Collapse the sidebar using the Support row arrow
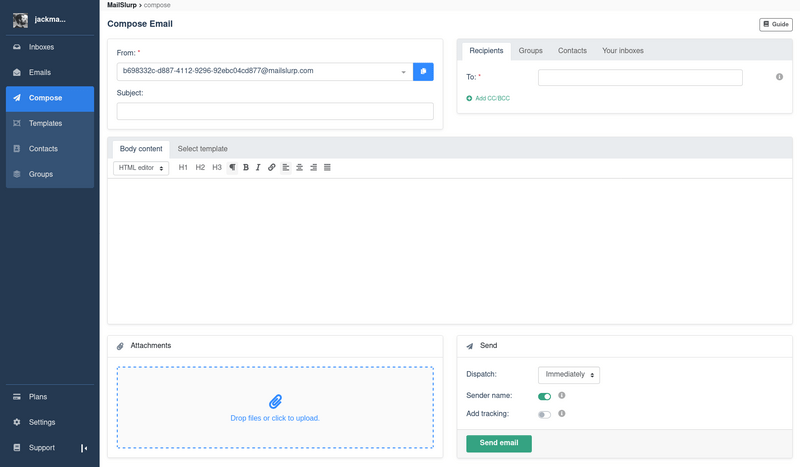This screenshot has height=467, width=800. [x=84, y=448]
